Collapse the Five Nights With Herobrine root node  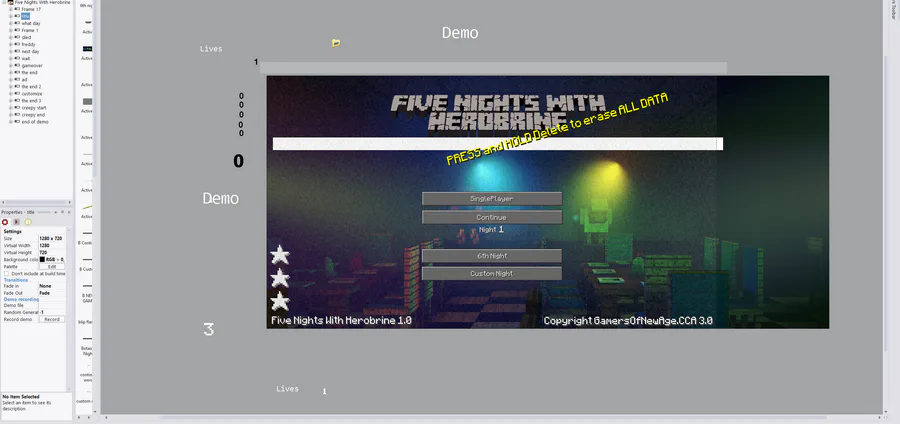(3, 2)
